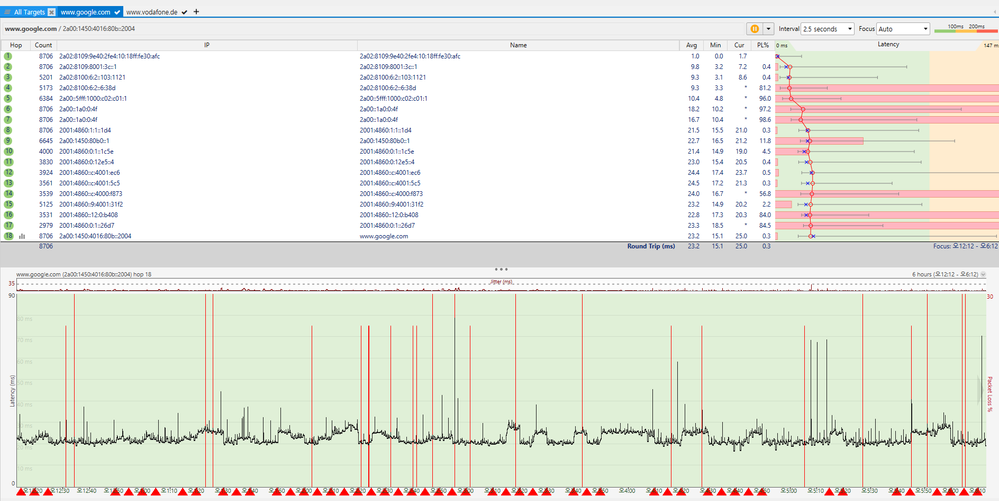Image resolution: width=999 pixels, height=501 pixels.
Task: Click the hop 1 green circle icon
Action: click(8, 56)
